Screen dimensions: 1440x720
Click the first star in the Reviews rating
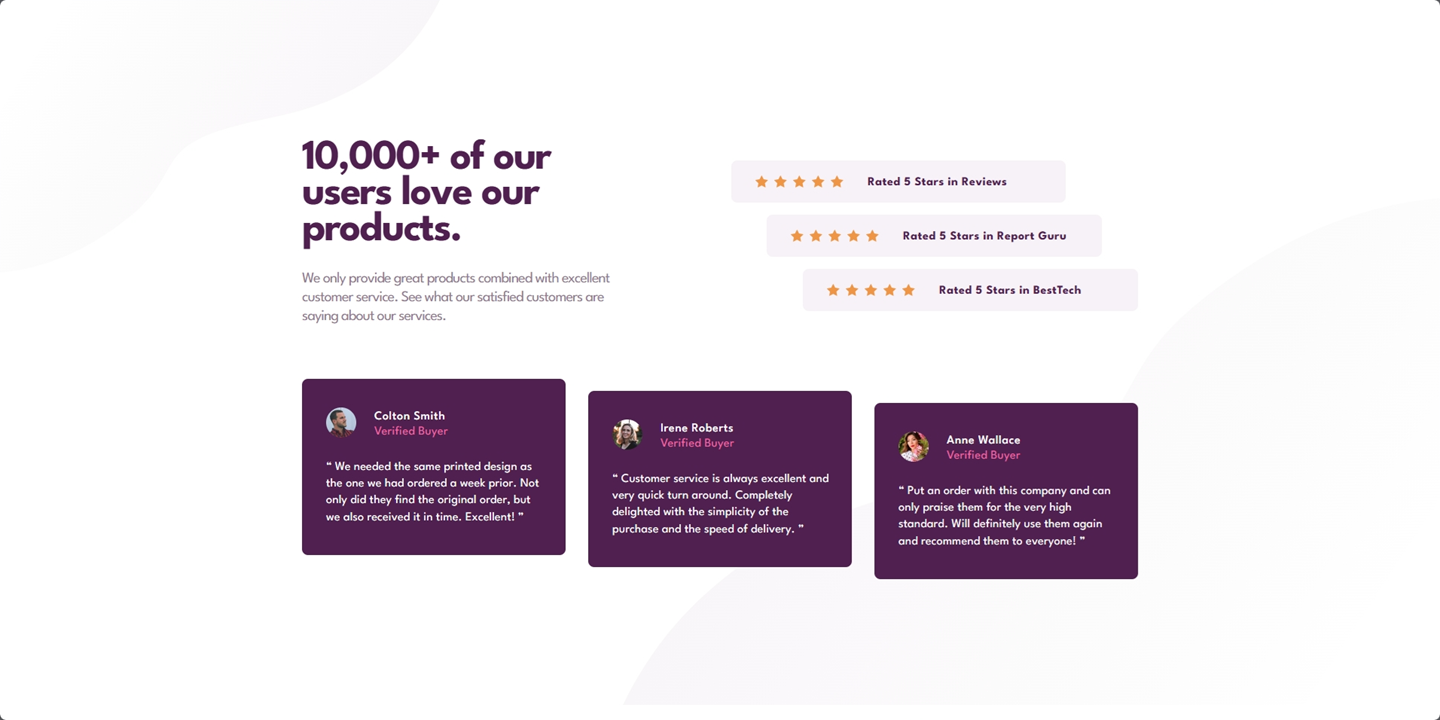click(761, 182)
